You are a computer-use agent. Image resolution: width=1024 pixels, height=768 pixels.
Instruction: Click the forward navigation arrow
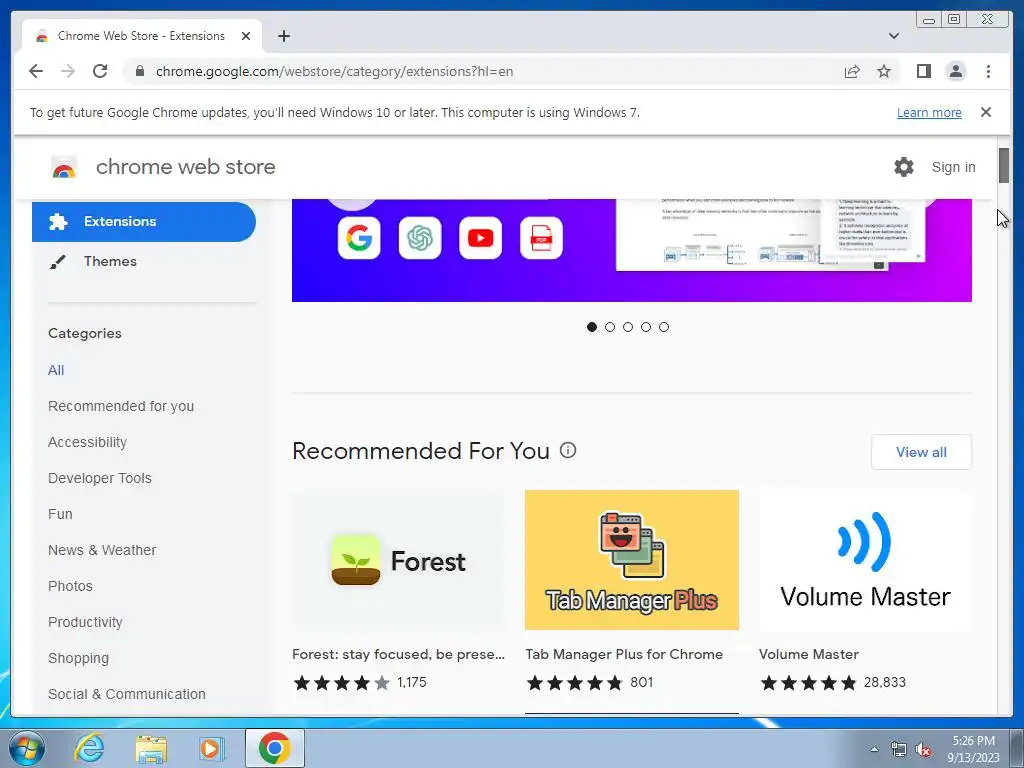pos(68,71)
